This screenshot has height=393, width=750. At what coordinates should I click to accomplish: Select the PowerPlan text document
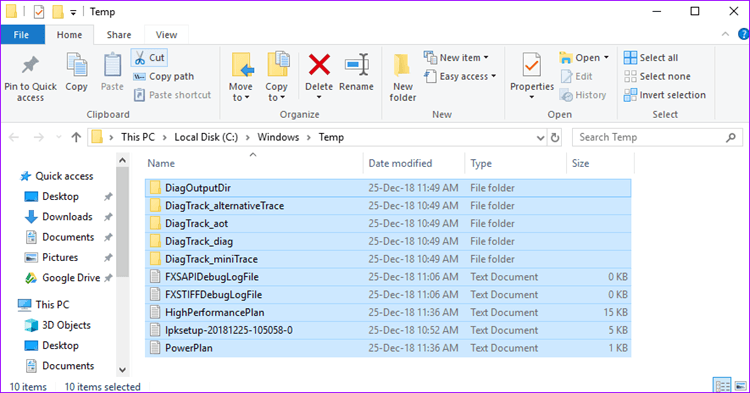388,348
